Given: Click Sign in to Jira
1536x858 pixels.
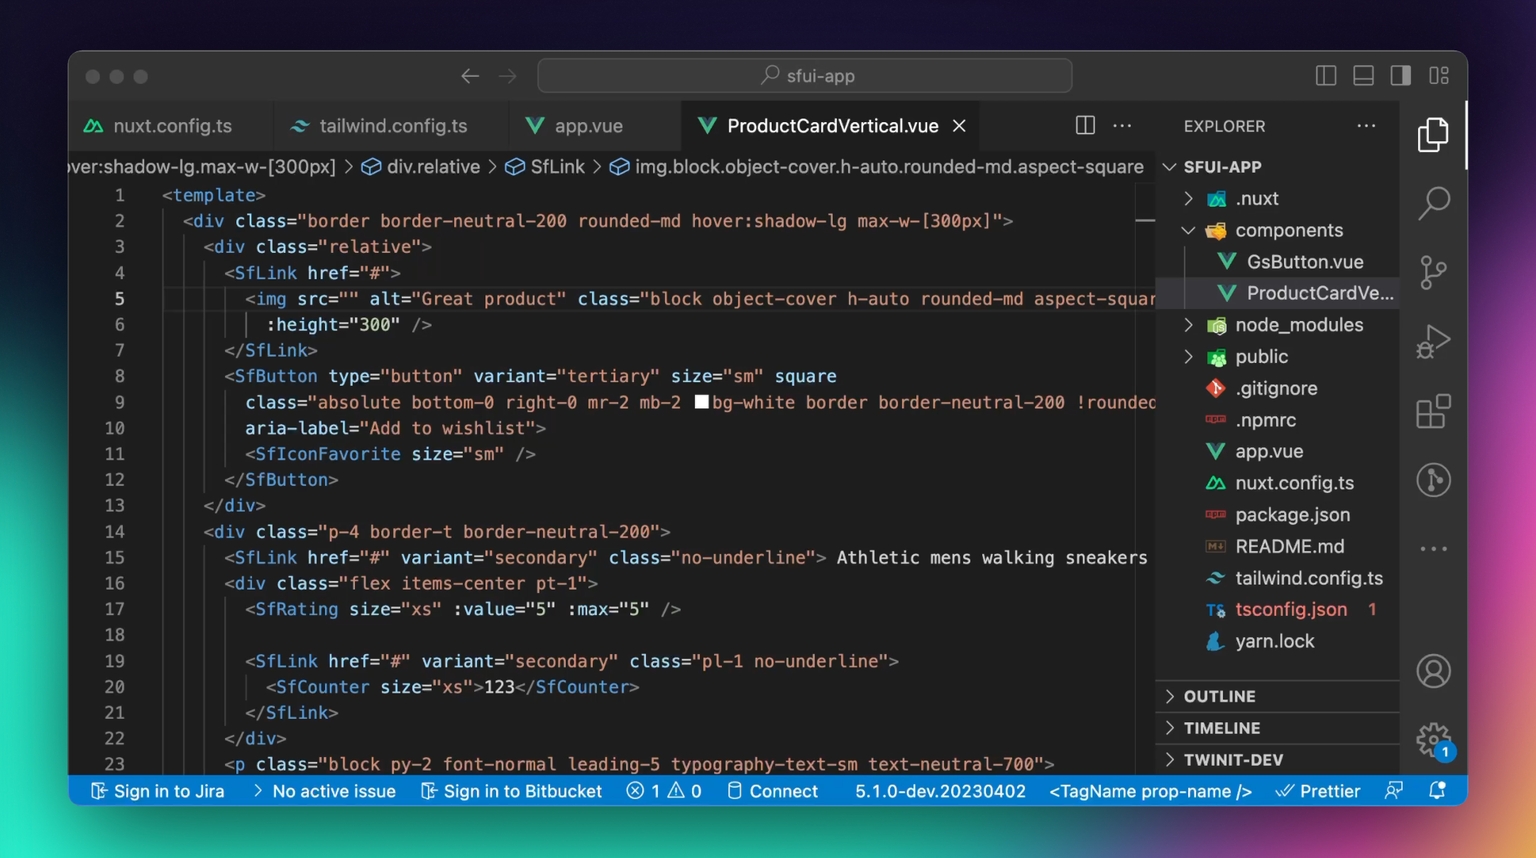Looking at the screenshot, I should pyautogui.click(x=157, y=791).
